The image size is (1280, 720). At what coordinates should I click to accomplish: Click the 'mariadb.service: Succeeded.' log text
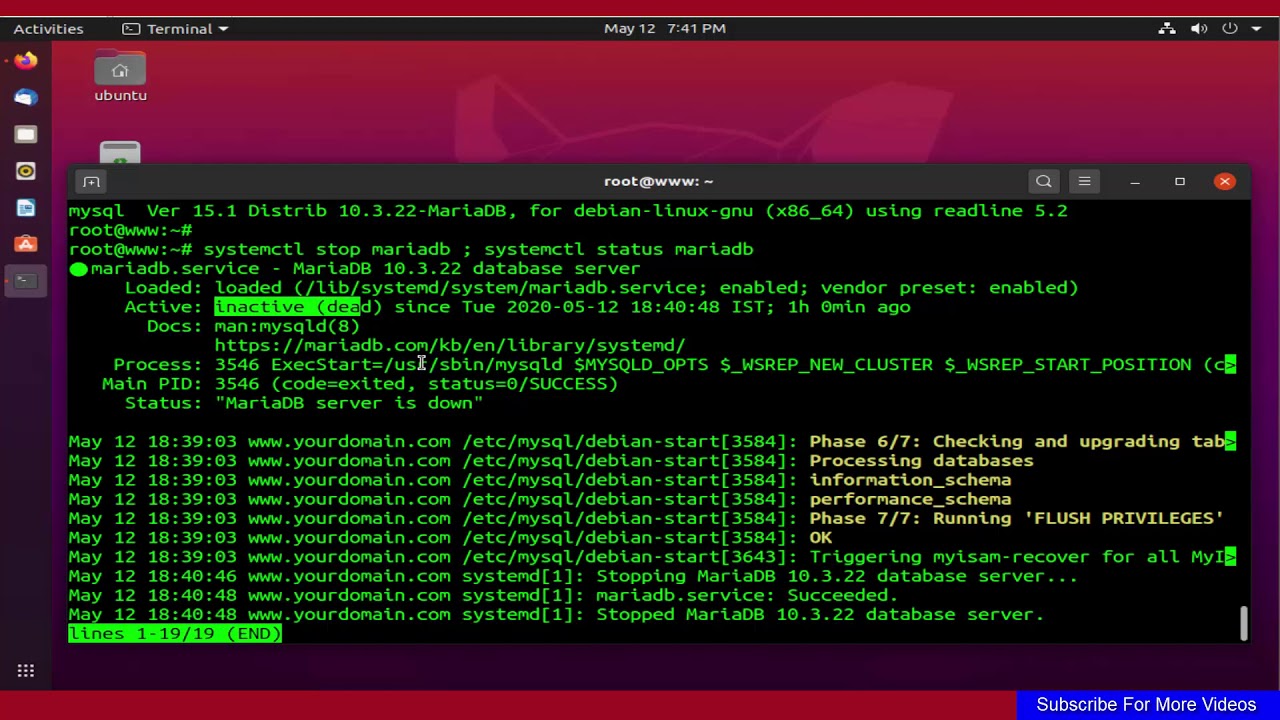click(x=747, y=595)
